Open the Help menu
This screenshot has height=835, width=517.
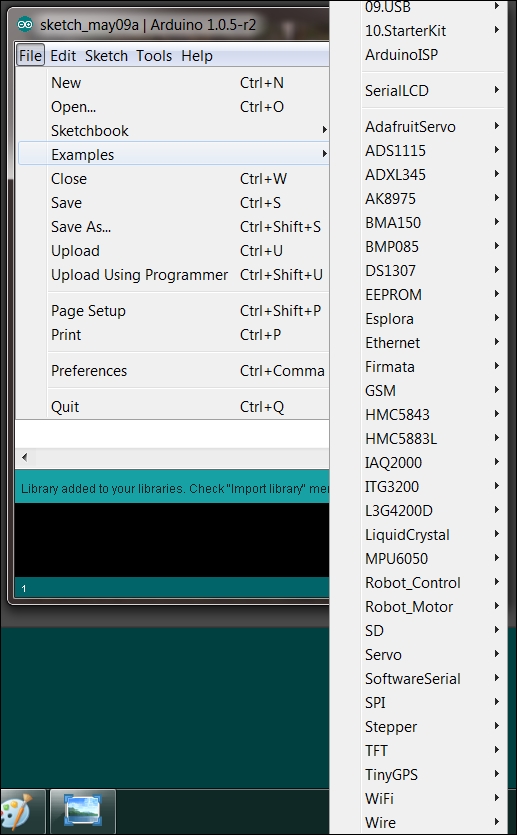coord(196,55)
